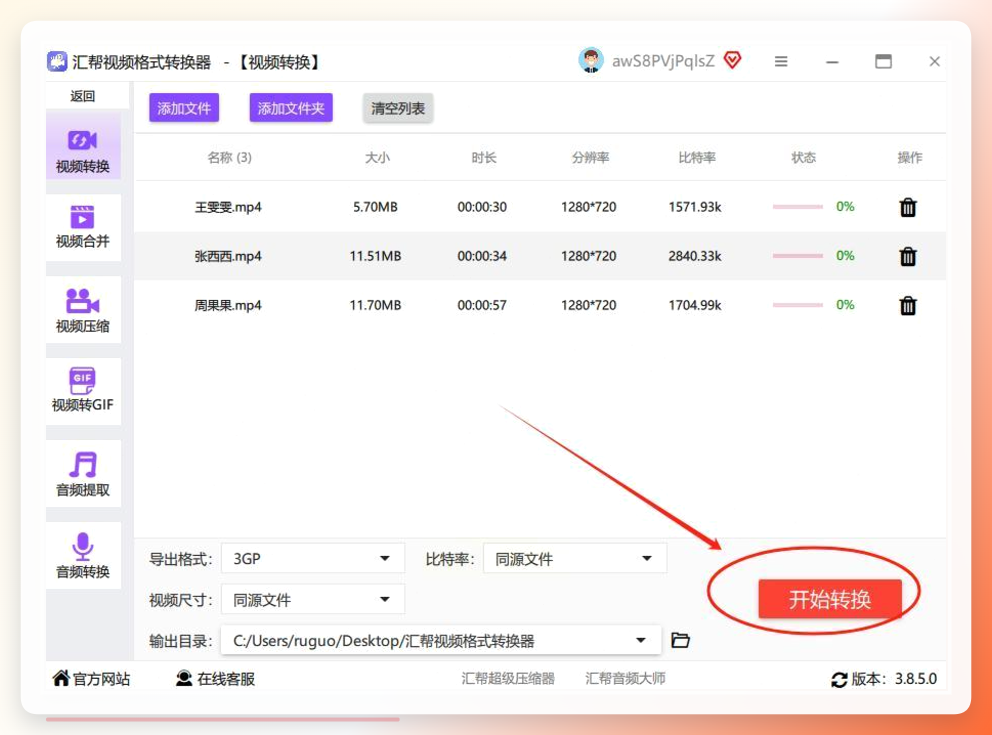Select the 周果果.mp4 file row

coord(540,306)
